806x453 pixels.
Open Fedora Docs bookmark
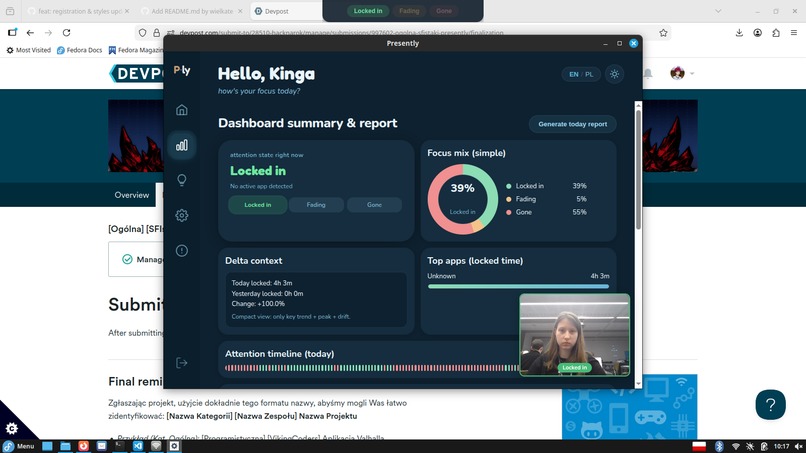(79, 50)
